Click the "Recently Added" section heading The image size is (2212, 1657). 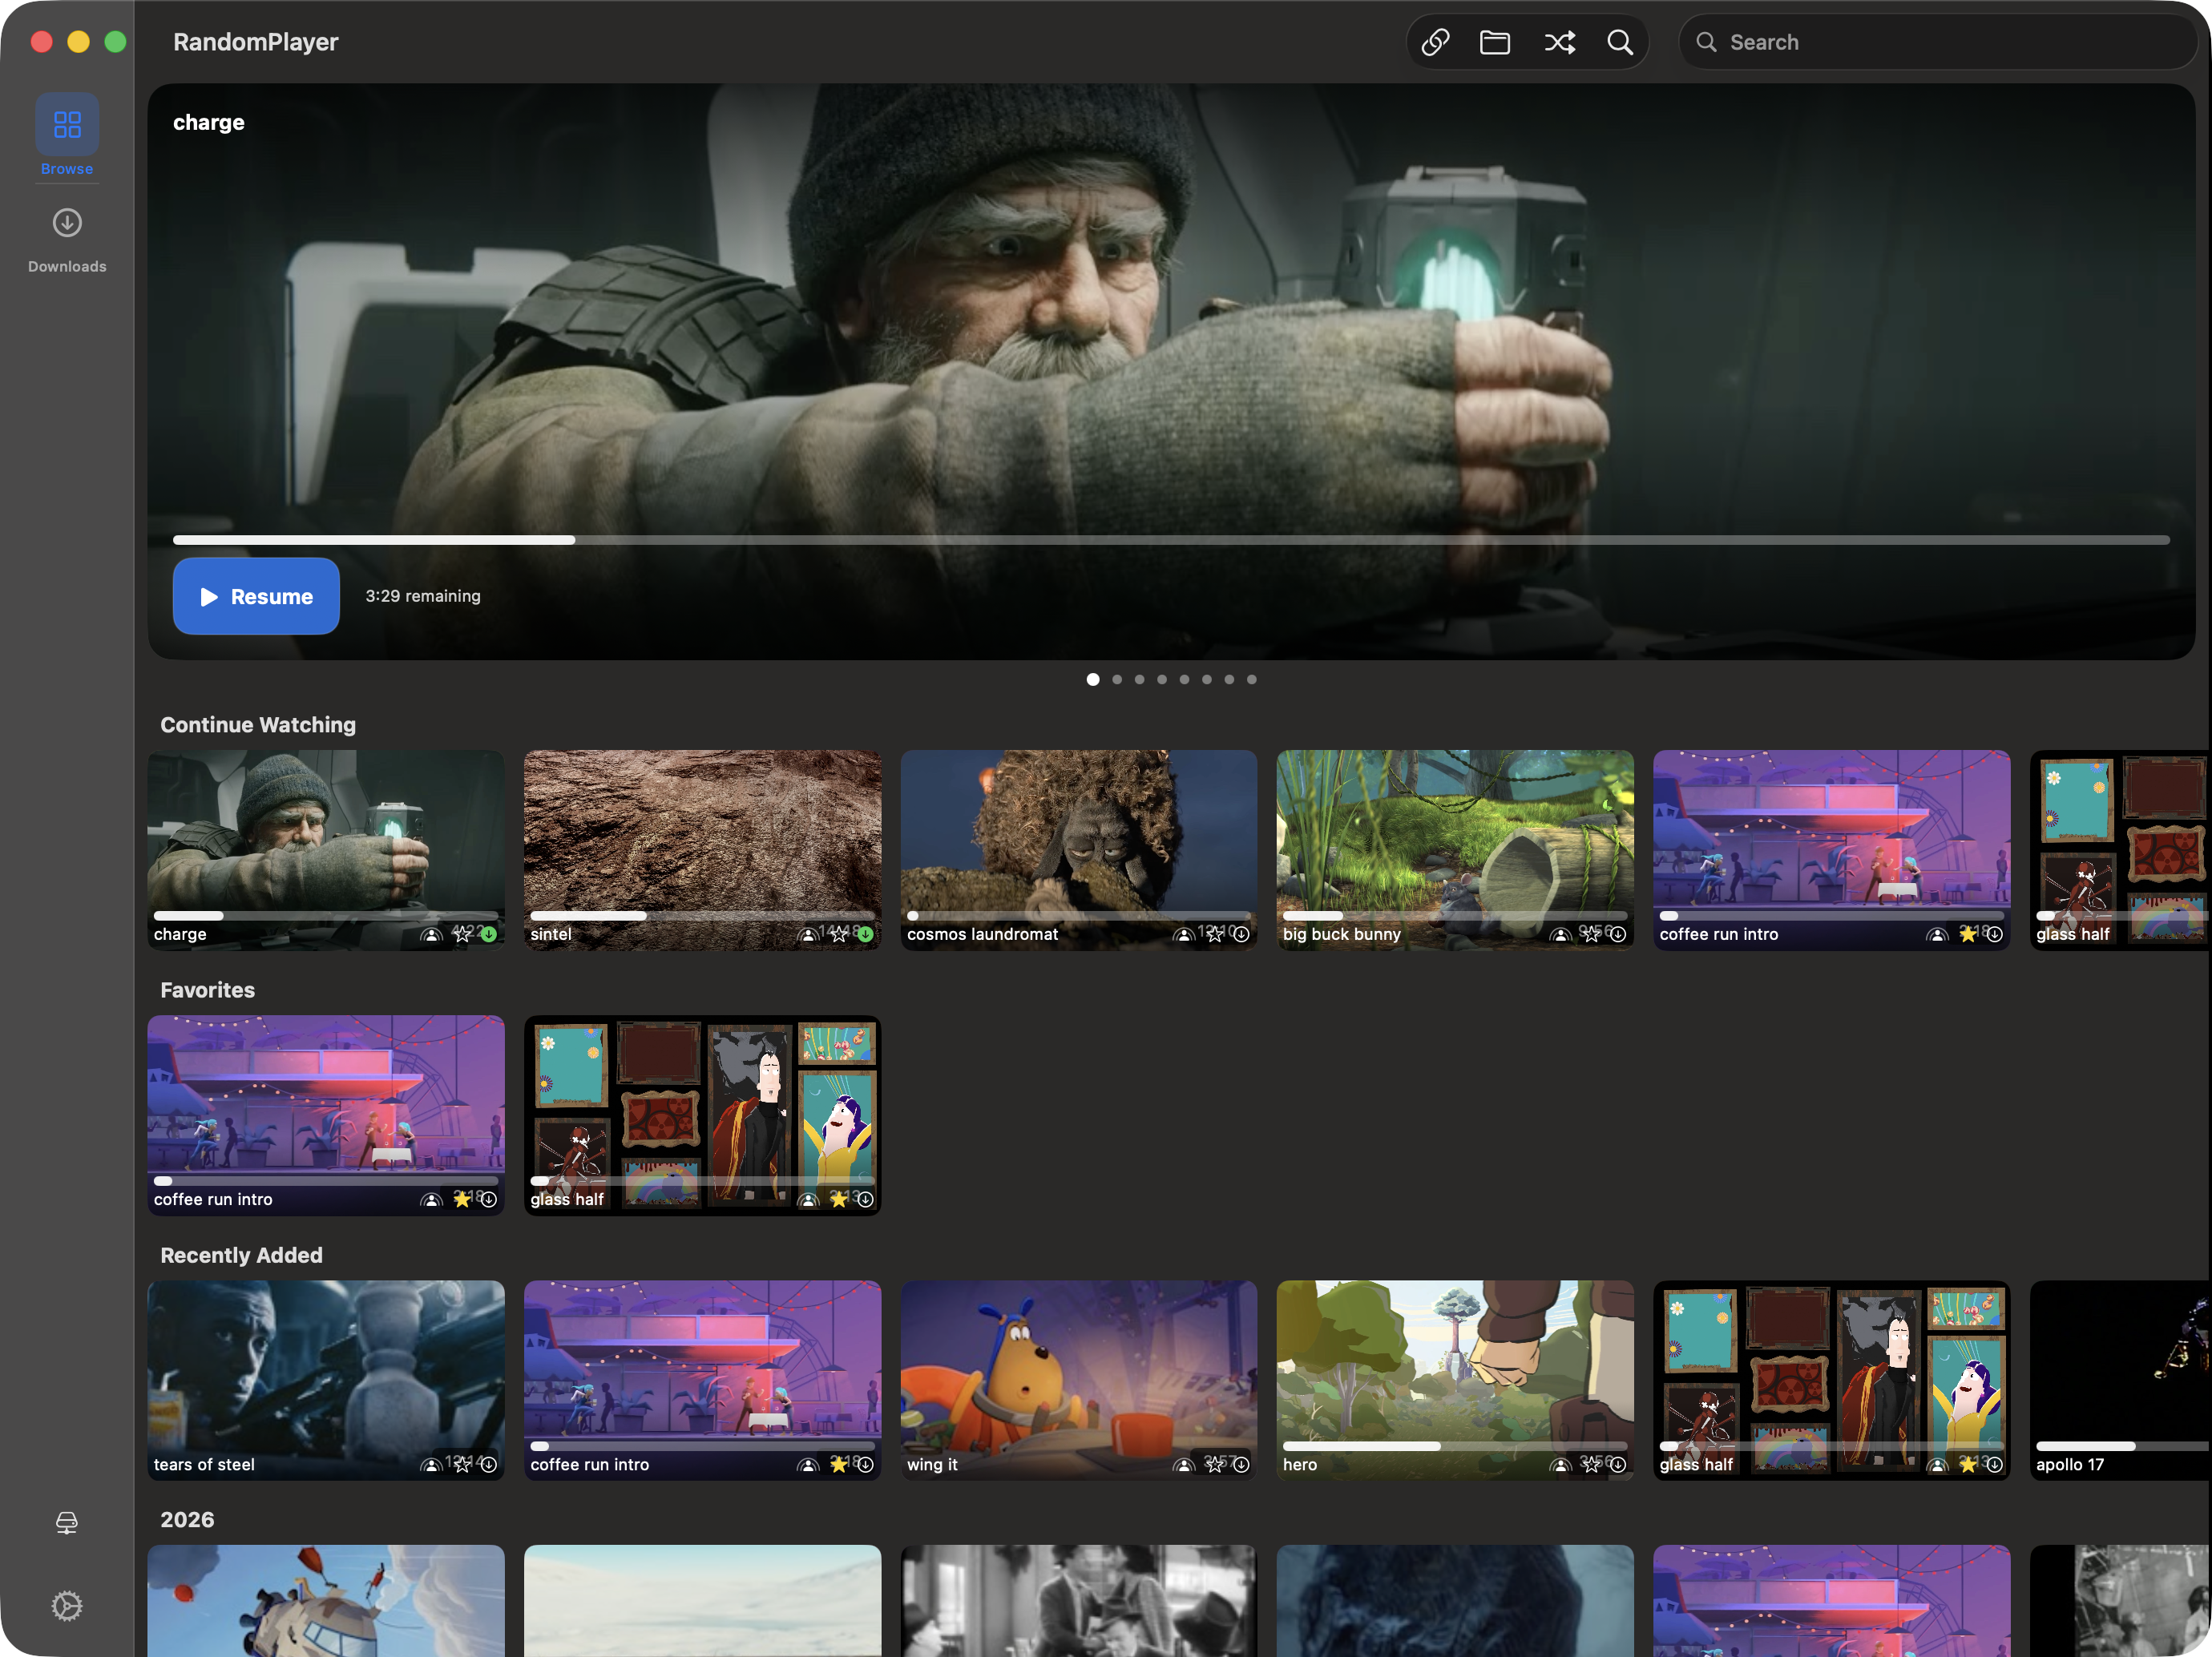pos(241,1255)
